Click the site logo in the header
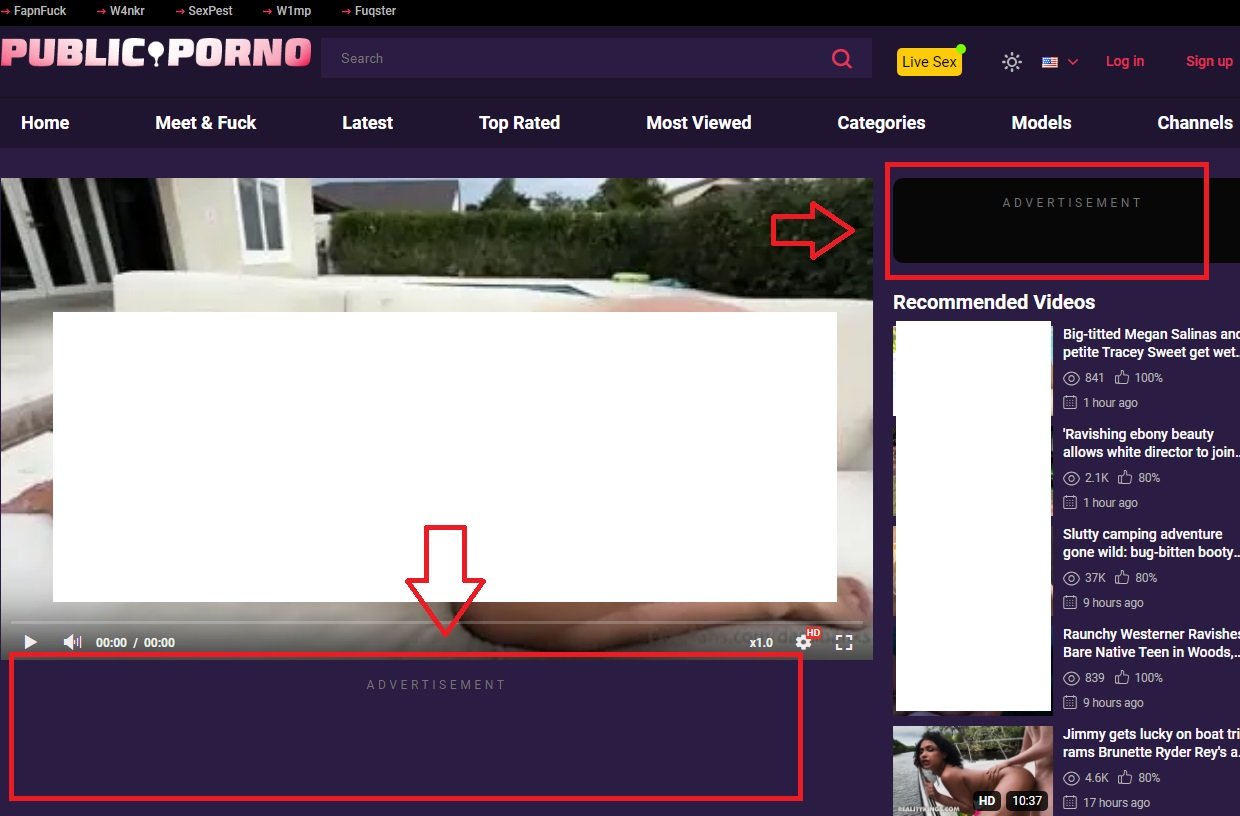This screenshot has height=816, width=1240. [x=156, y=53]
